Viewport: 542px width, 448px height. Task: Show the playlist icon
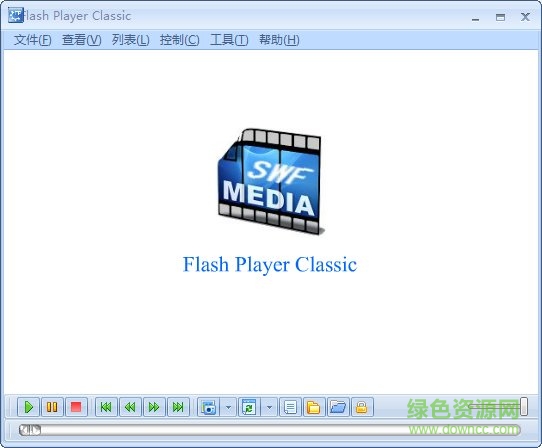click(x=290, y=407)
